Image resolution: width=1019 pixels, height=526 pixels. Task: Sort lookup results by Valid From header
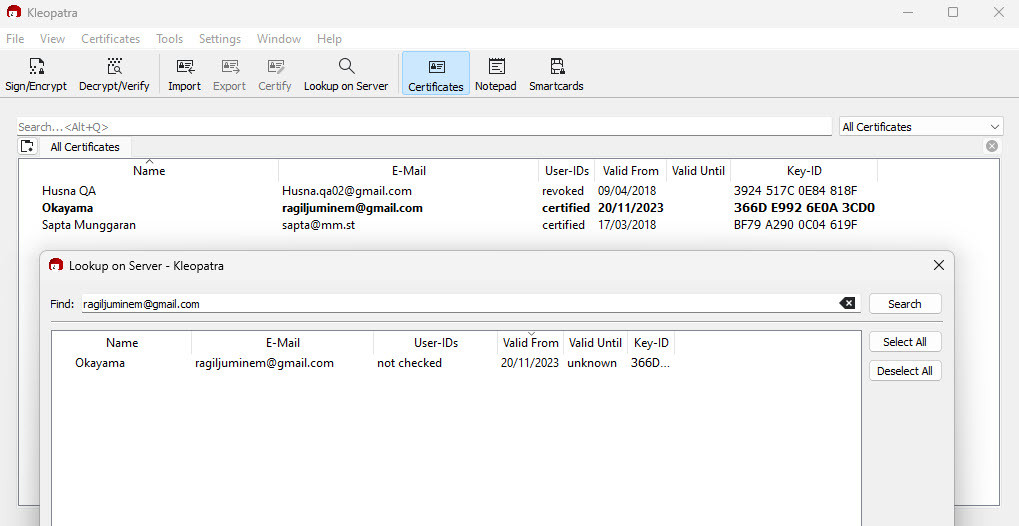pyautogui.click(x=530, y=343)
